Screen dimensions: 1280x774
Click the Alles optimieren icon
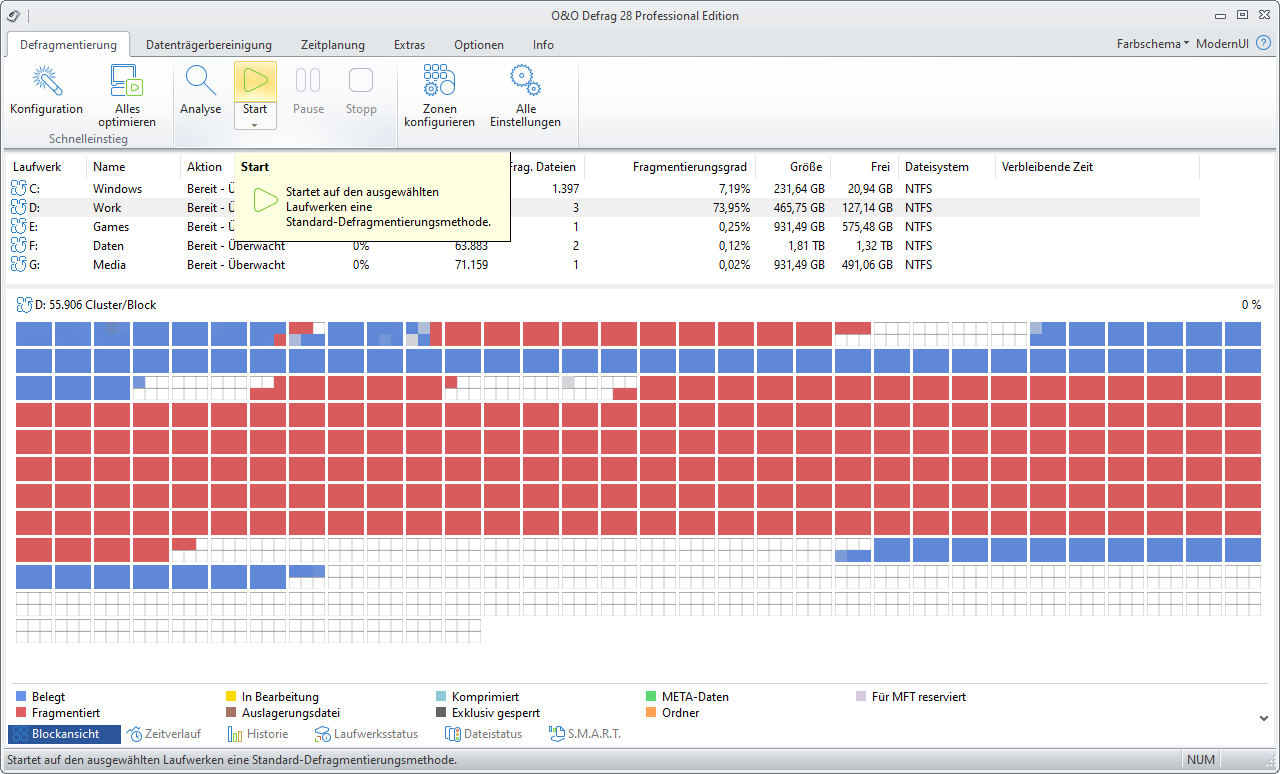pyautogui.click(x=127, y=81)
